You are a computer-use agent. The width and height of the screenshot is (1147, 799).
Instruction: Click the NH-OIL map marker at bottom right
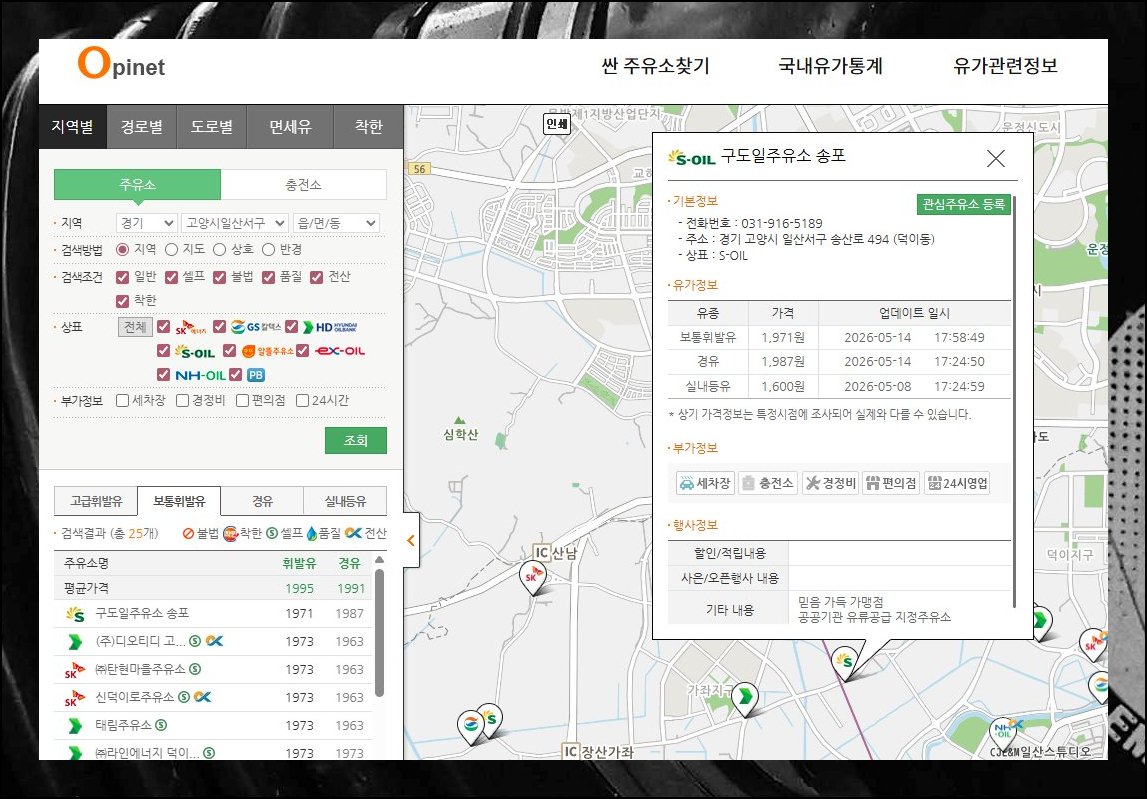[1003, 733]
